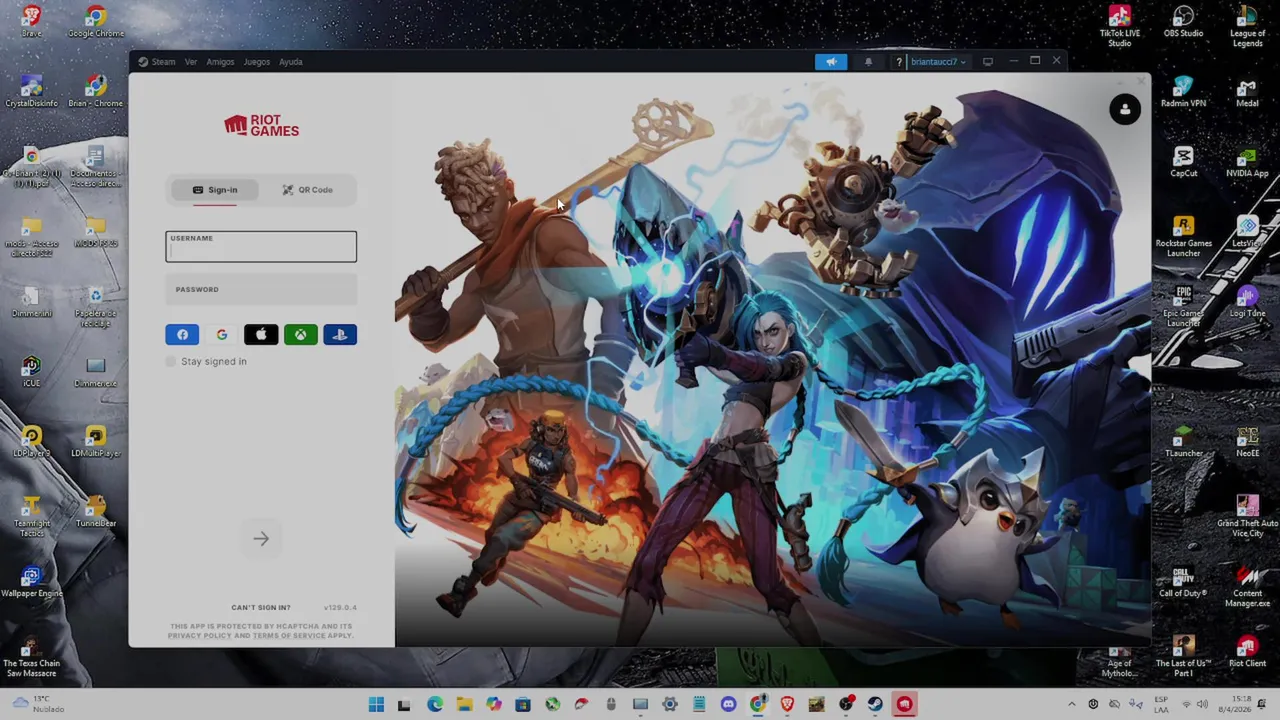Sign in with Xbox icon
The height and width of the screenshot is (720, 1280).
300,335
